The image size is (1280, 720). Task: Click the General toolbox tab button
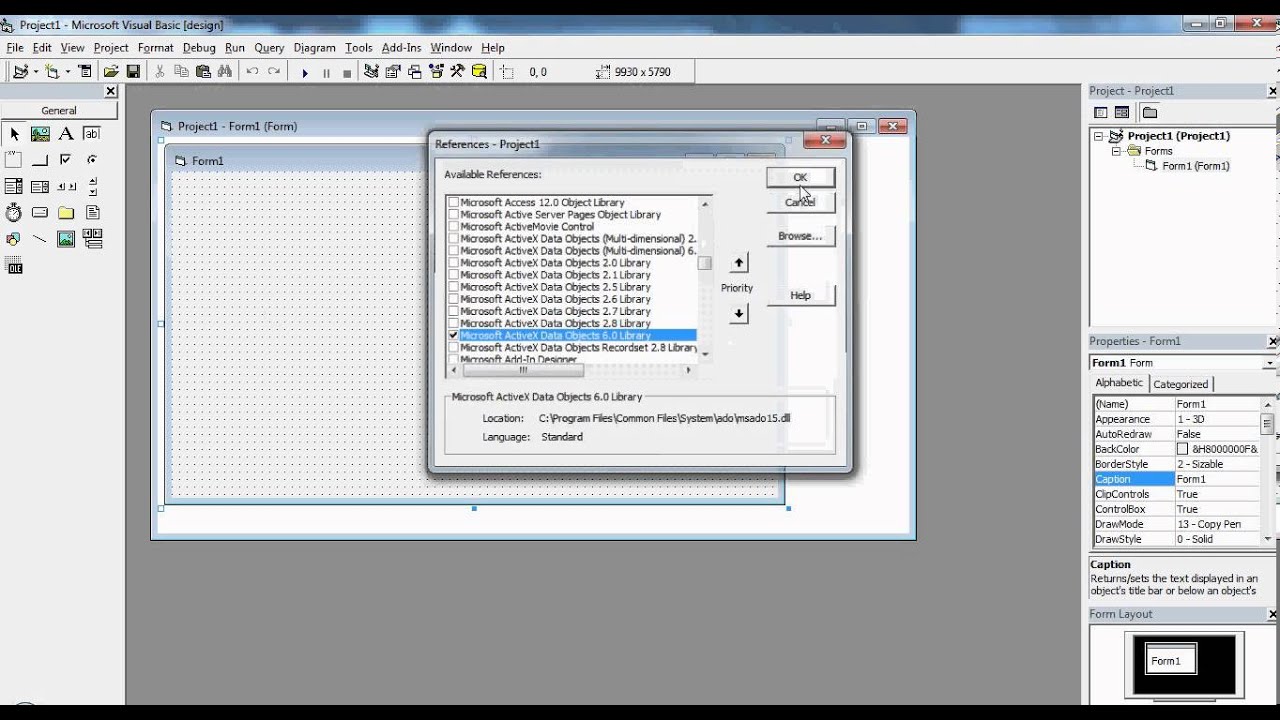[59, 111]
